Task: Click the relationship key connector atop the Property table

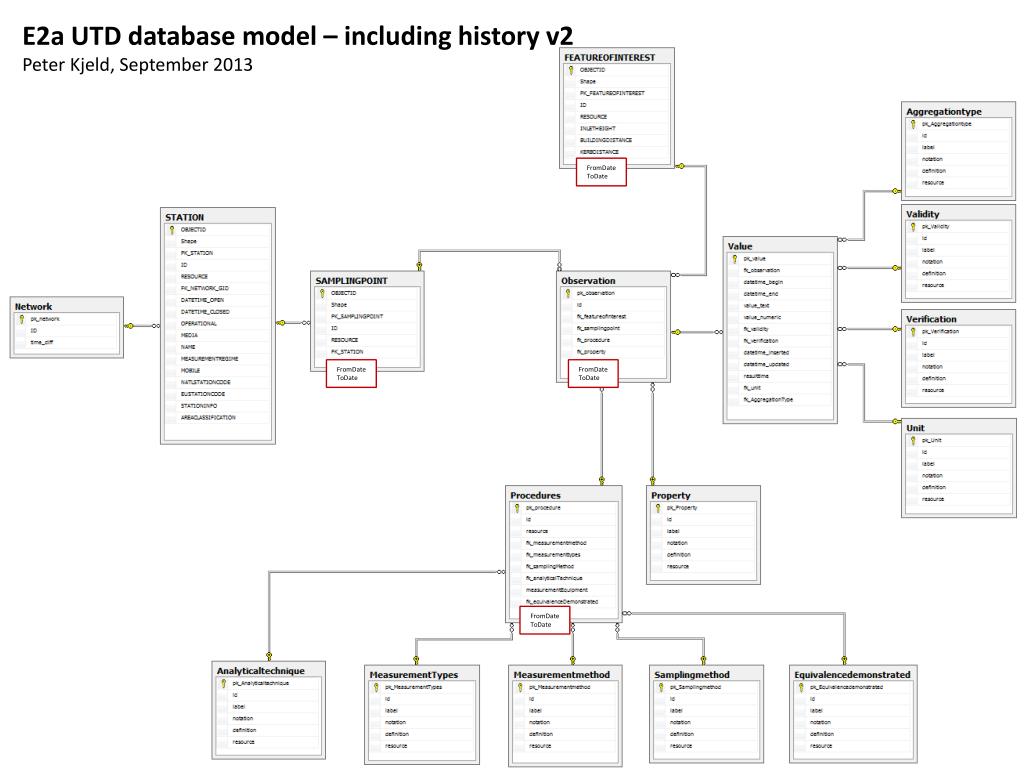Action: click(x=652, y=480)
